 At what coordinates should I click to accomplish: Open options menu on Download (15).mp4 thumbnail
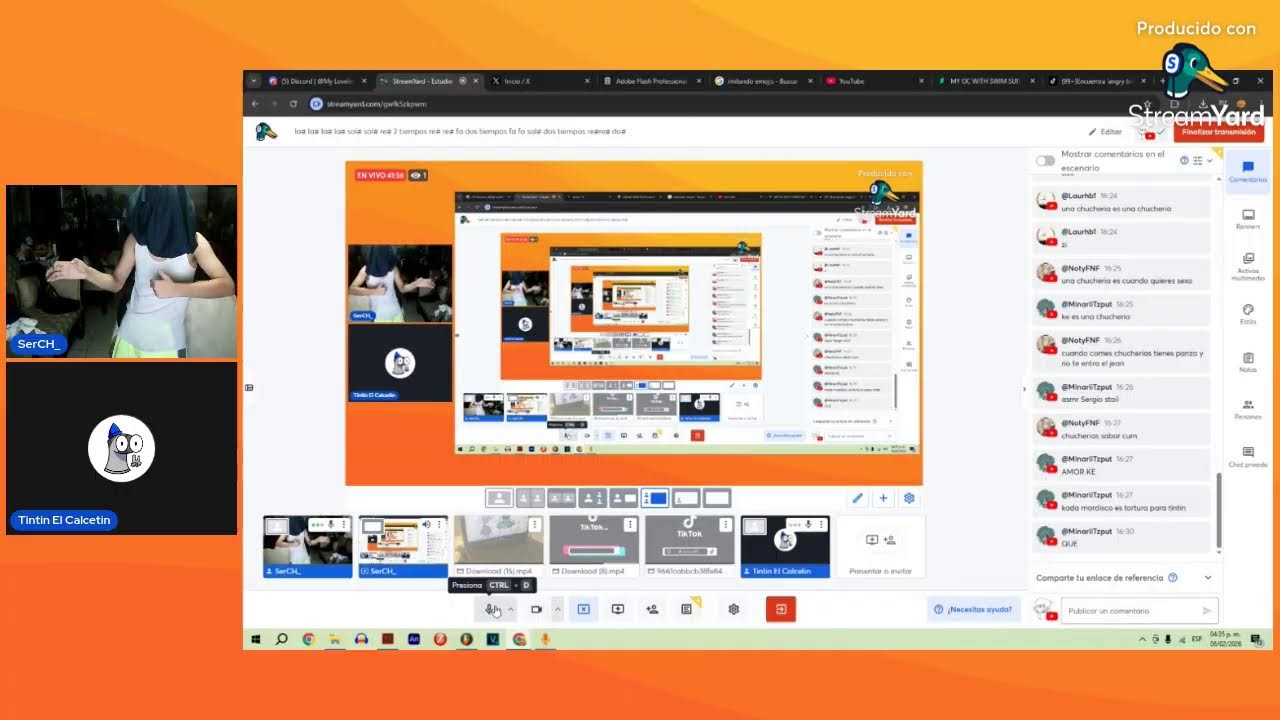pyautogui.click(x=535, y=524)
